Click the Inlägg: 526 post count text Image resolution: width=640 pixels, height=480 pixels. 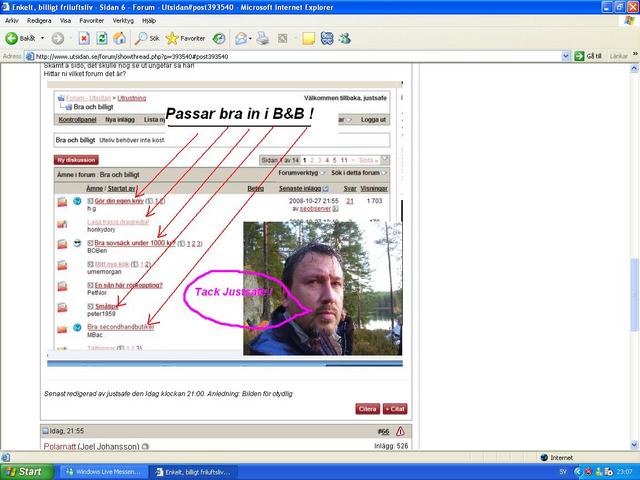pos(391,446)
